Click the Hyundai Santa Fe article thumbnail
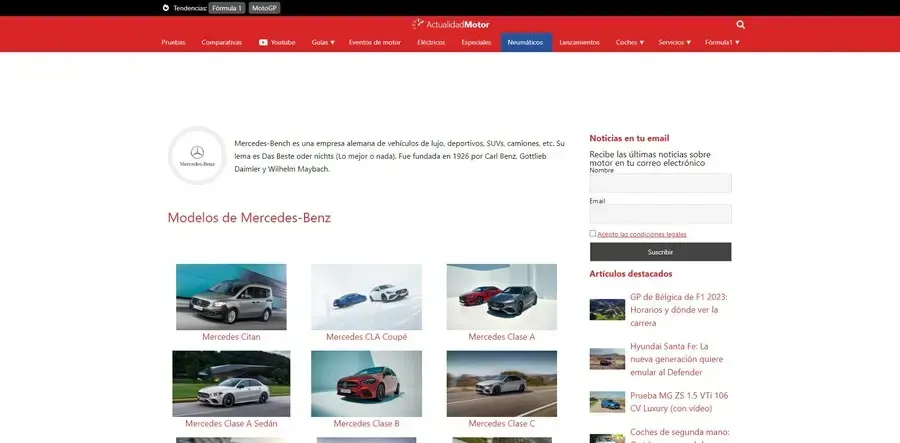The height and width of the screenshot is (443, 900). click(607, 359)
